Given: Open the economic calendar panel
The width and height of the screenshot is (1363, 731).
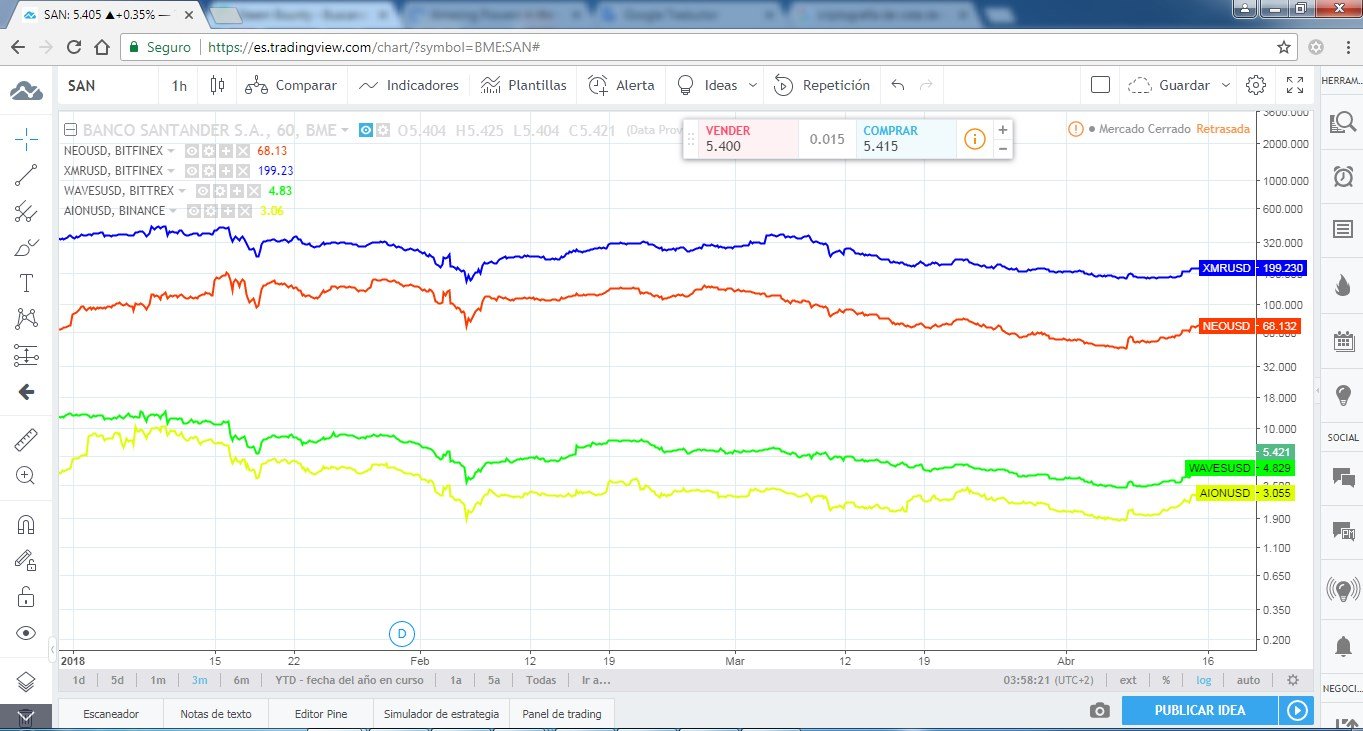Looking at the screenshot, I should (x=1342, y=341).
